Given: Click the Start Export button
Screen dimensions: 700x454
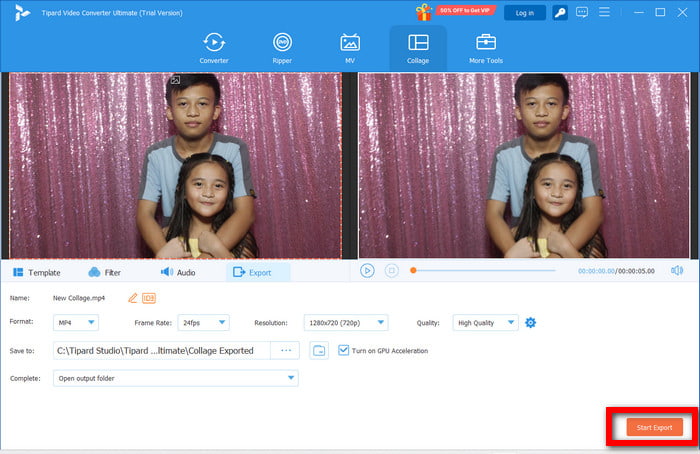Looking at the screenshot, I should 654,427.
